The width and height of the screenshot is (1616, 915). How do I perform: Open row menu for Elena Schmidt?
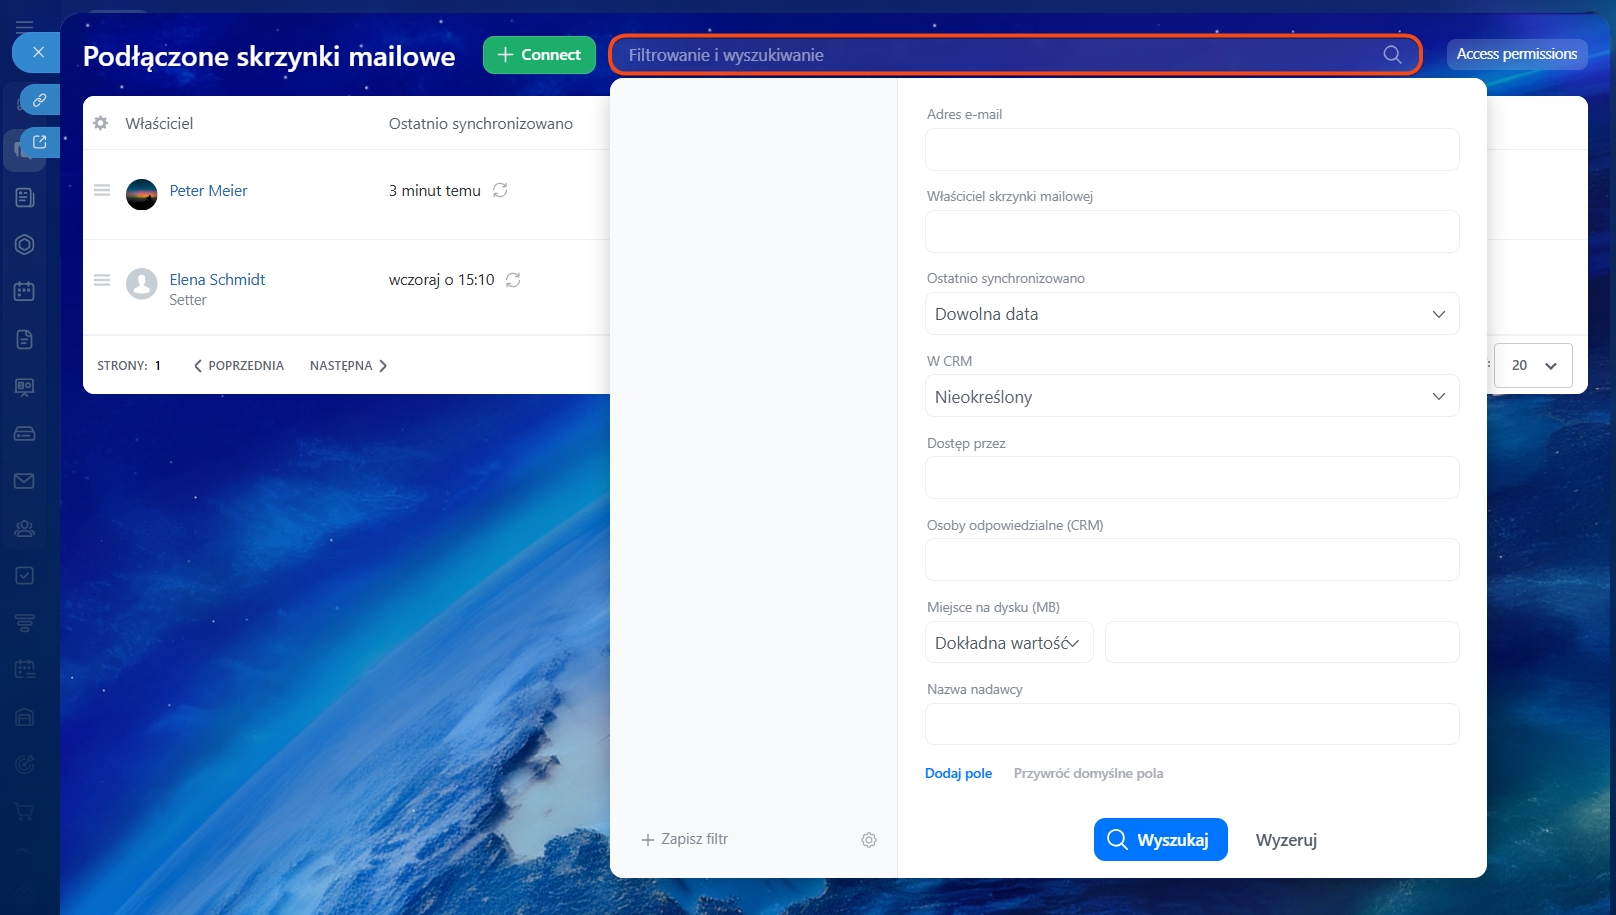coord(102,280)
